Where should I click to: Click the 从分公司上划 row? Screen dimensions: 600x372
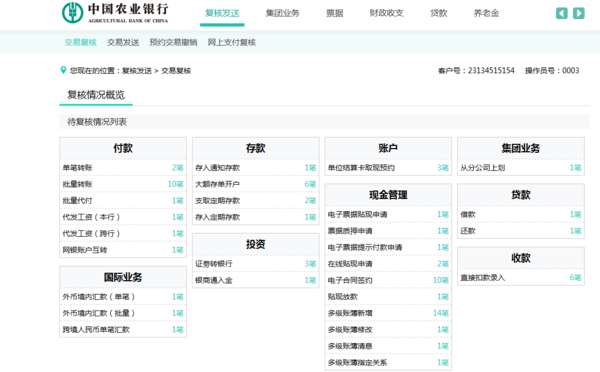[521, 168]
